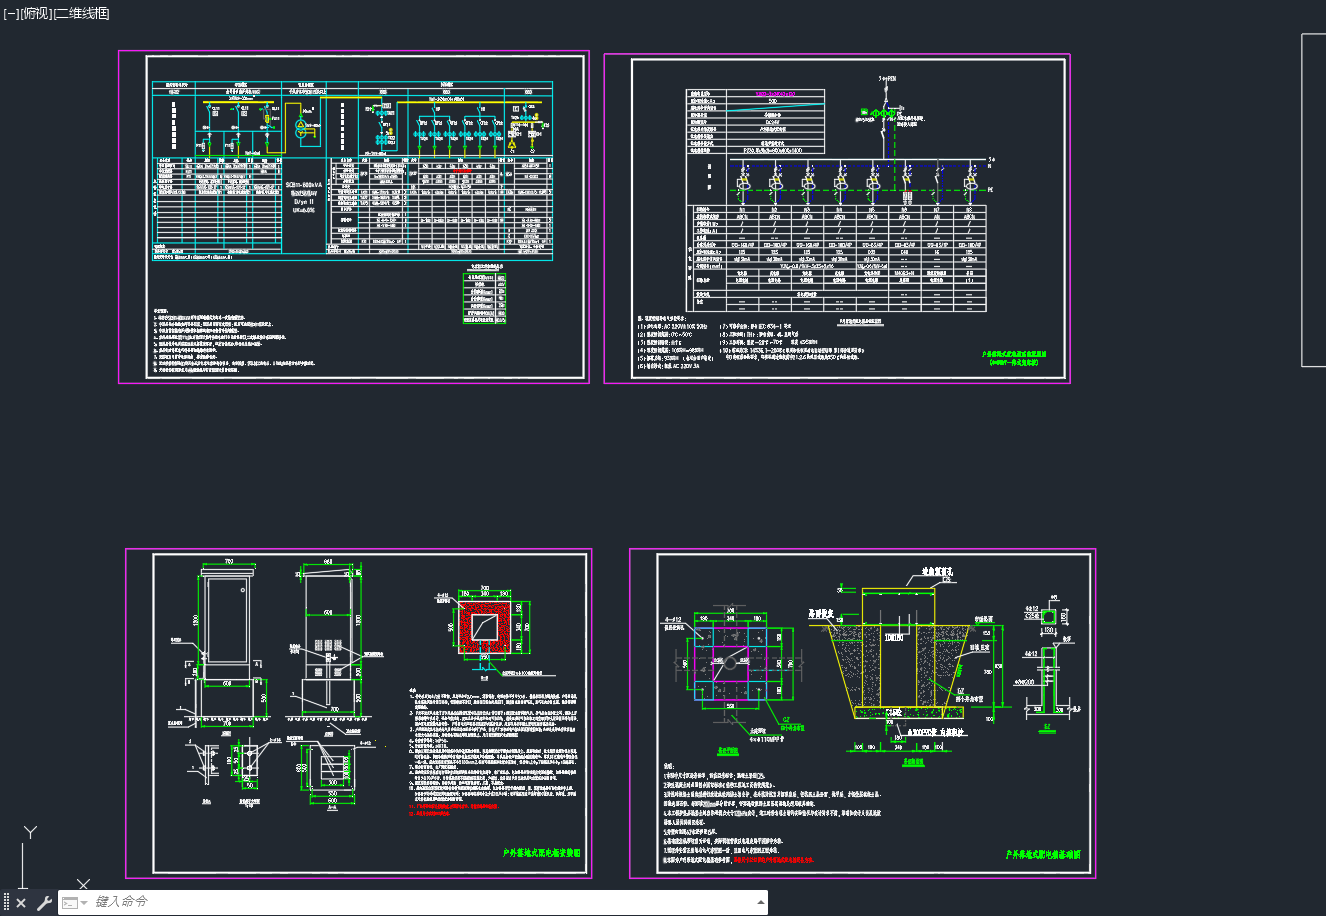Click the UCS Y-axis icon
The image size is (1326, 916).
31,832
